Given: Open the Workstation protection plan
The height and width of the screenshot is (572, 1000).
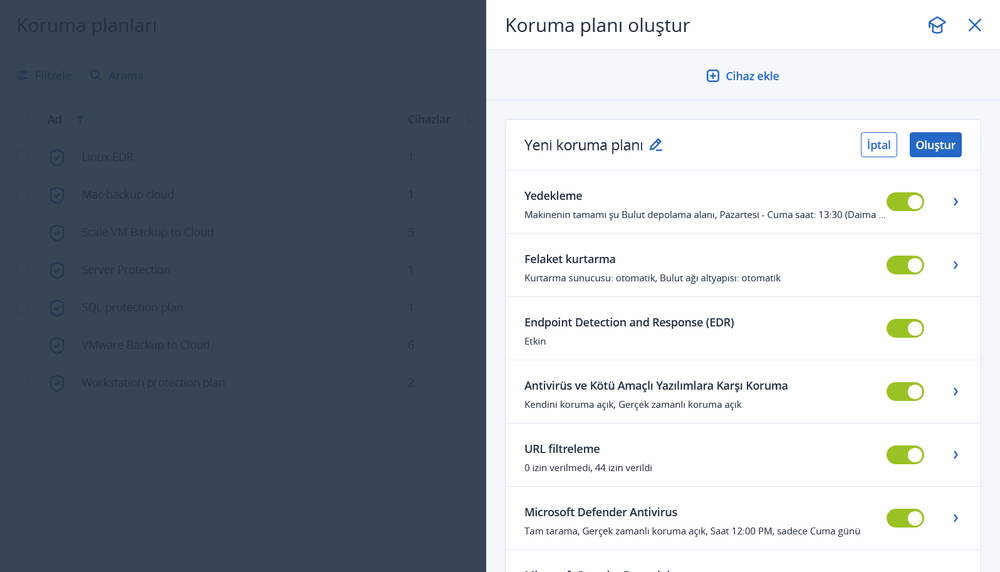Looking at the screenshot, I should (153, 383).
